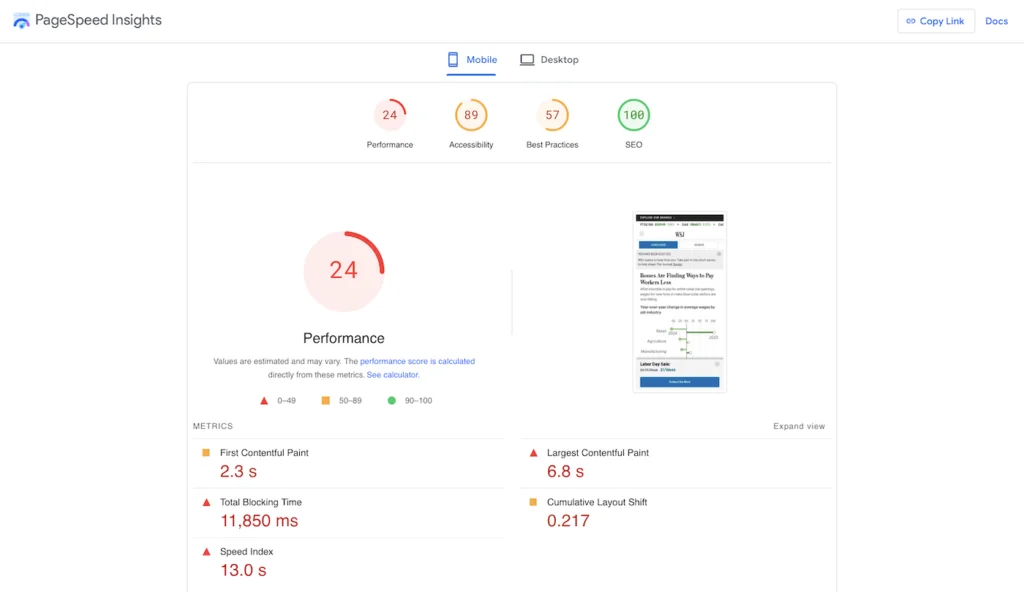This screenshot has width=1024, height=592.
Task: Click orange square beside Cumulative Layout Shift
Action: 533,502
